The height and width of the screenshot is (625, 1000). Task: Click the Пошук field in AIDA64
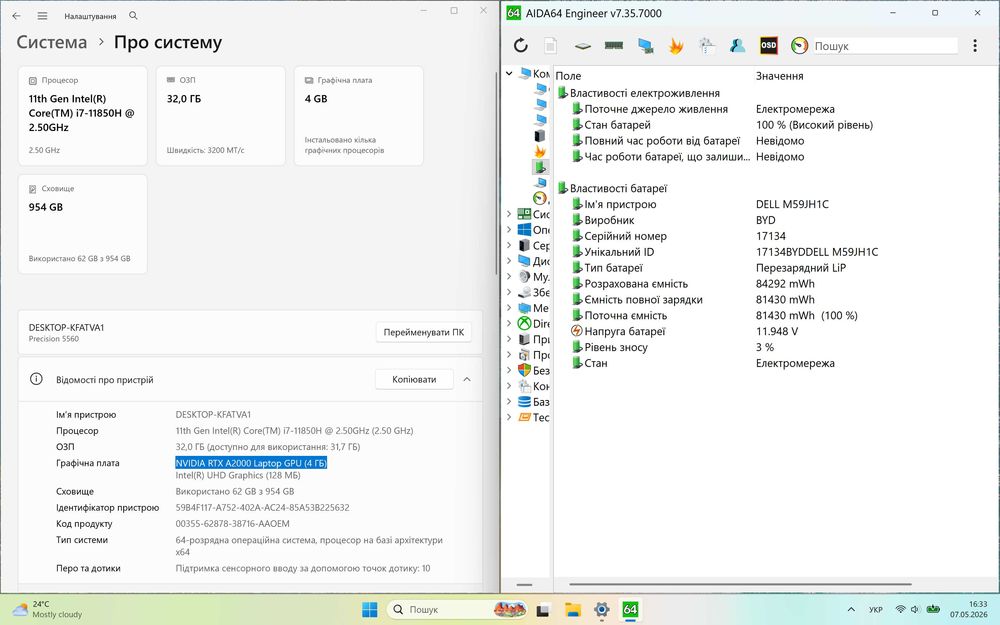(x=885, y=46)
